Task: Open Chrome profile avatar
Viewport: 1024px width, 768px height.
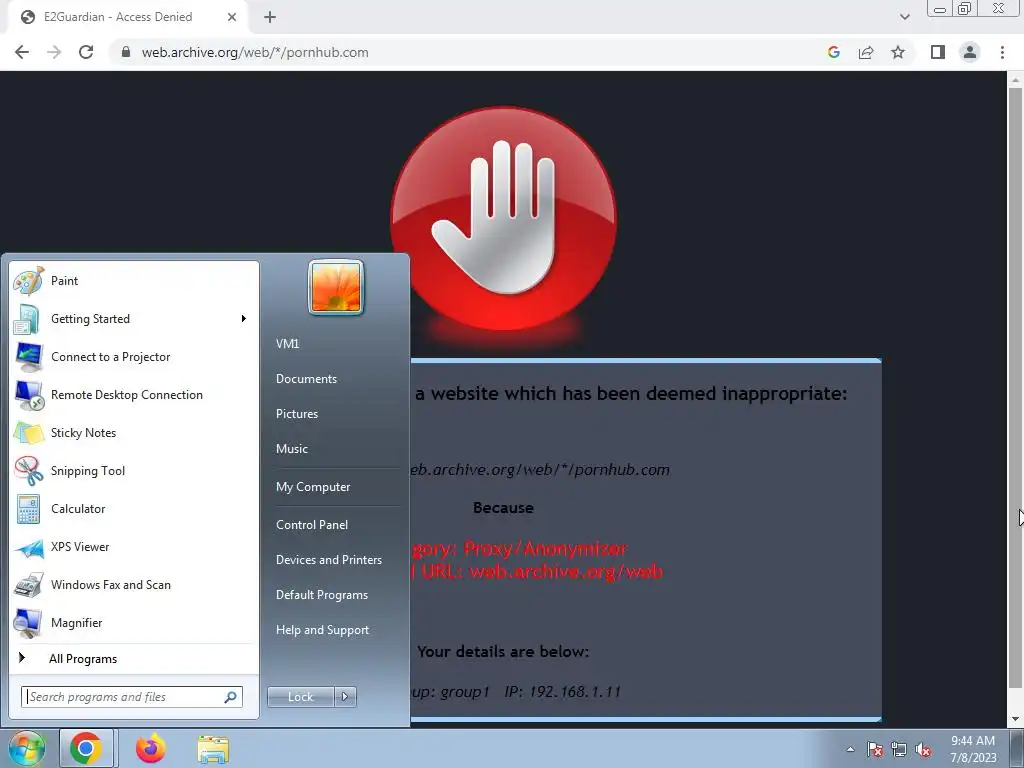Action: pyautogui.click(x=970, y=52)
